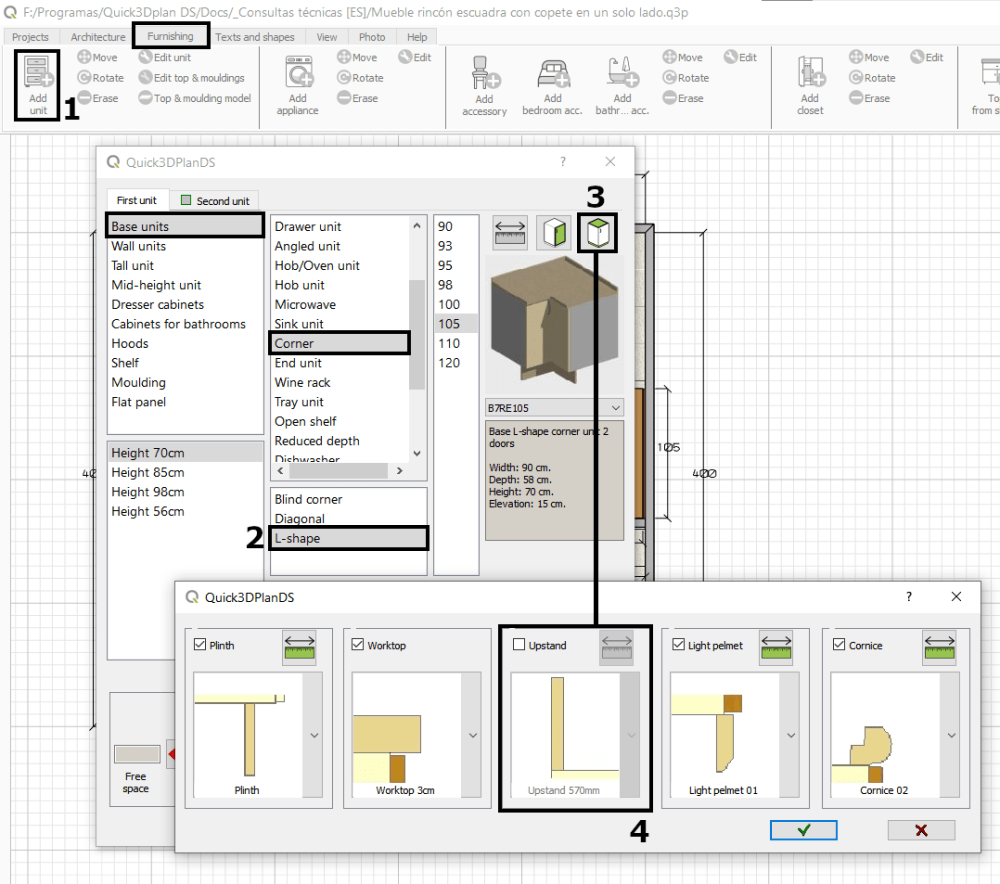Confirm with the green checkmark button
1000x884 pixels.
point(803,830)
